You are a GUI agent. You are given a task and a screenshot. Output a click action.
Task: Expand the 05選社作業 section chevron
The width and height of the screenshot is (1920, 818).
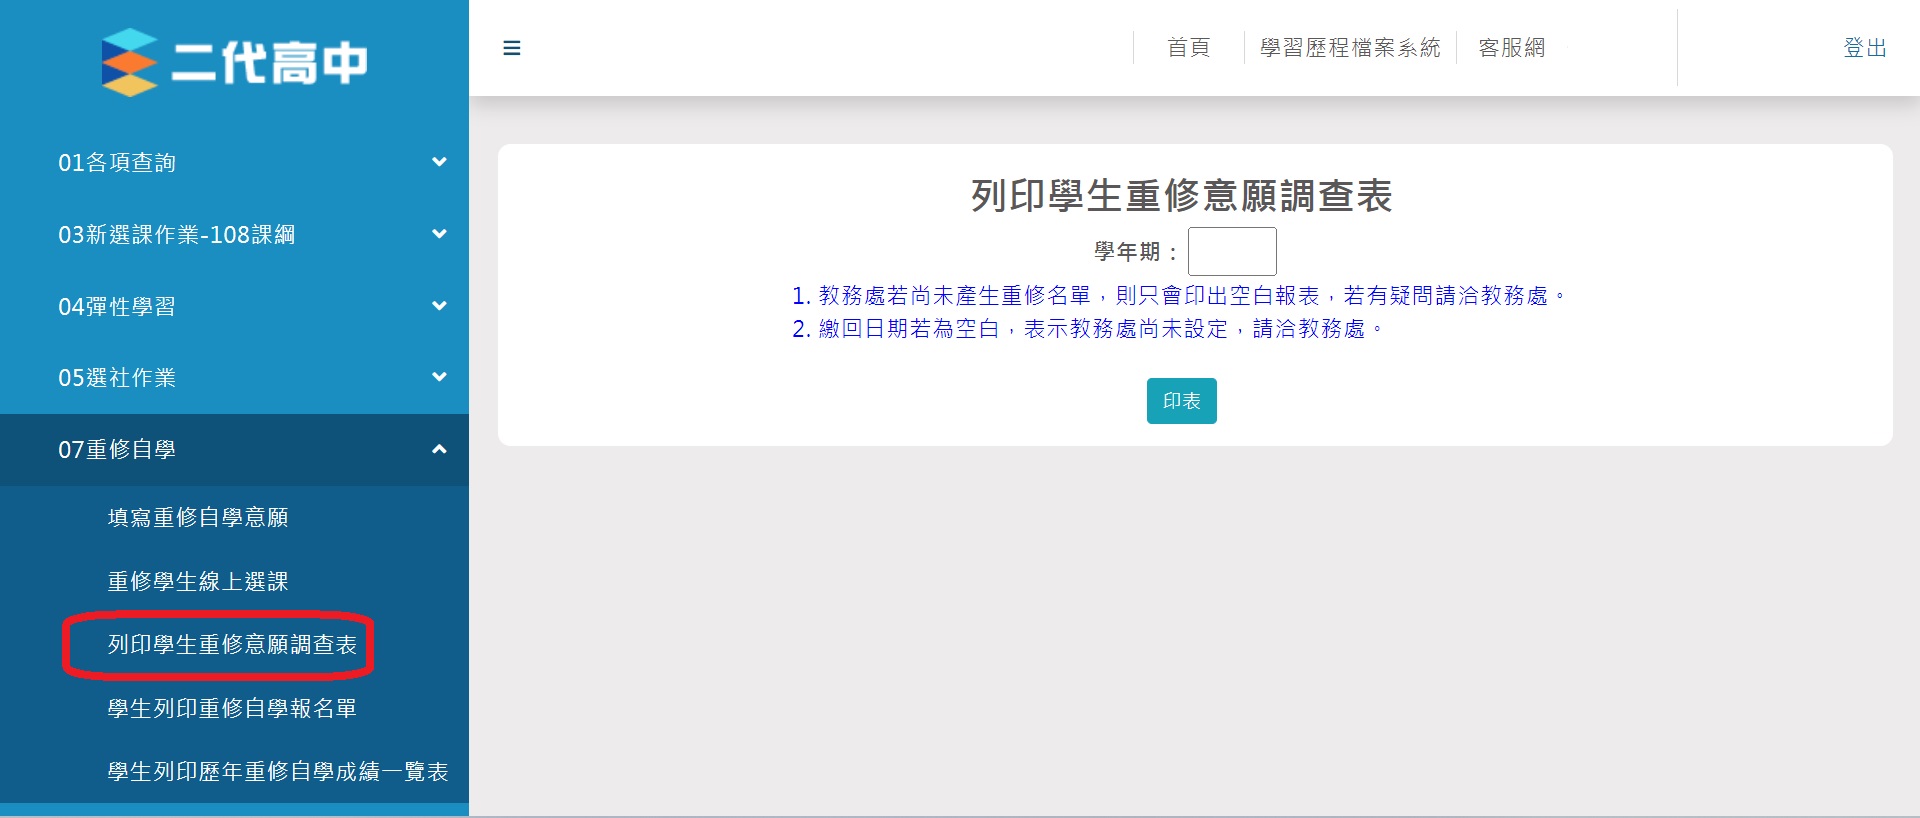[439, 377]
